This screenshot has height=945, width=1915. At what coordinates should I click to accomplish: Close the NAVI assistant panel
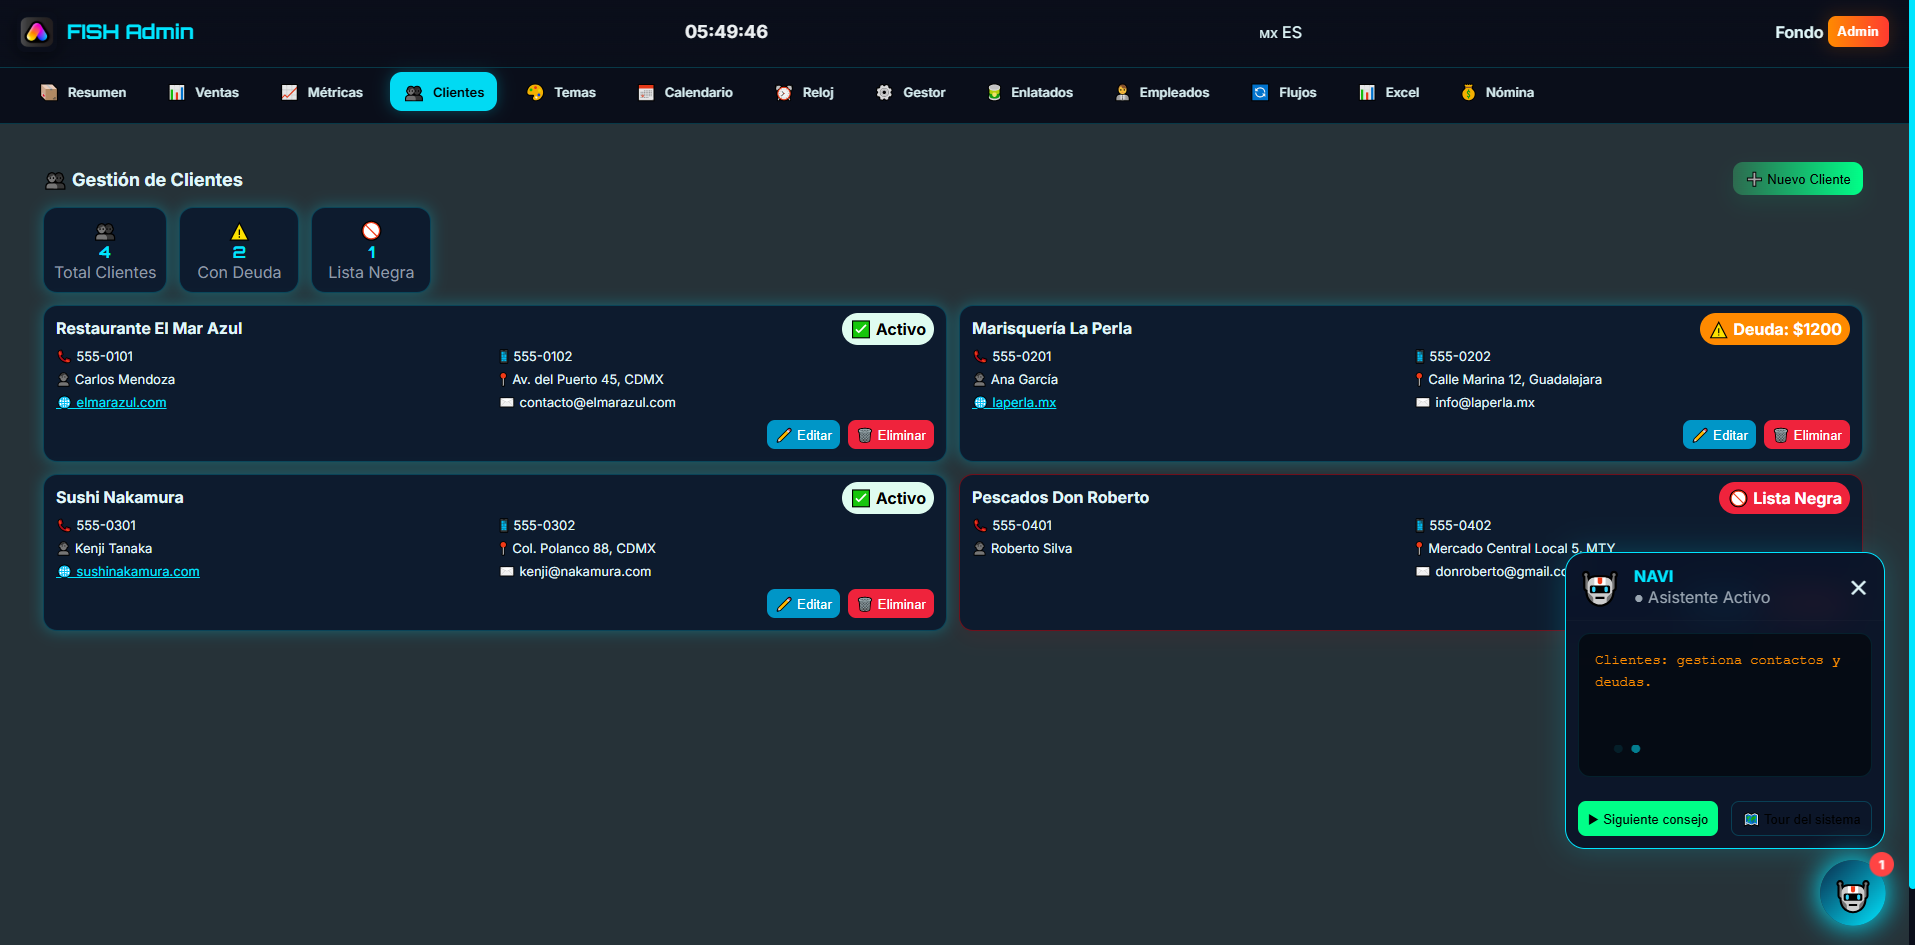coord(1858,588)
